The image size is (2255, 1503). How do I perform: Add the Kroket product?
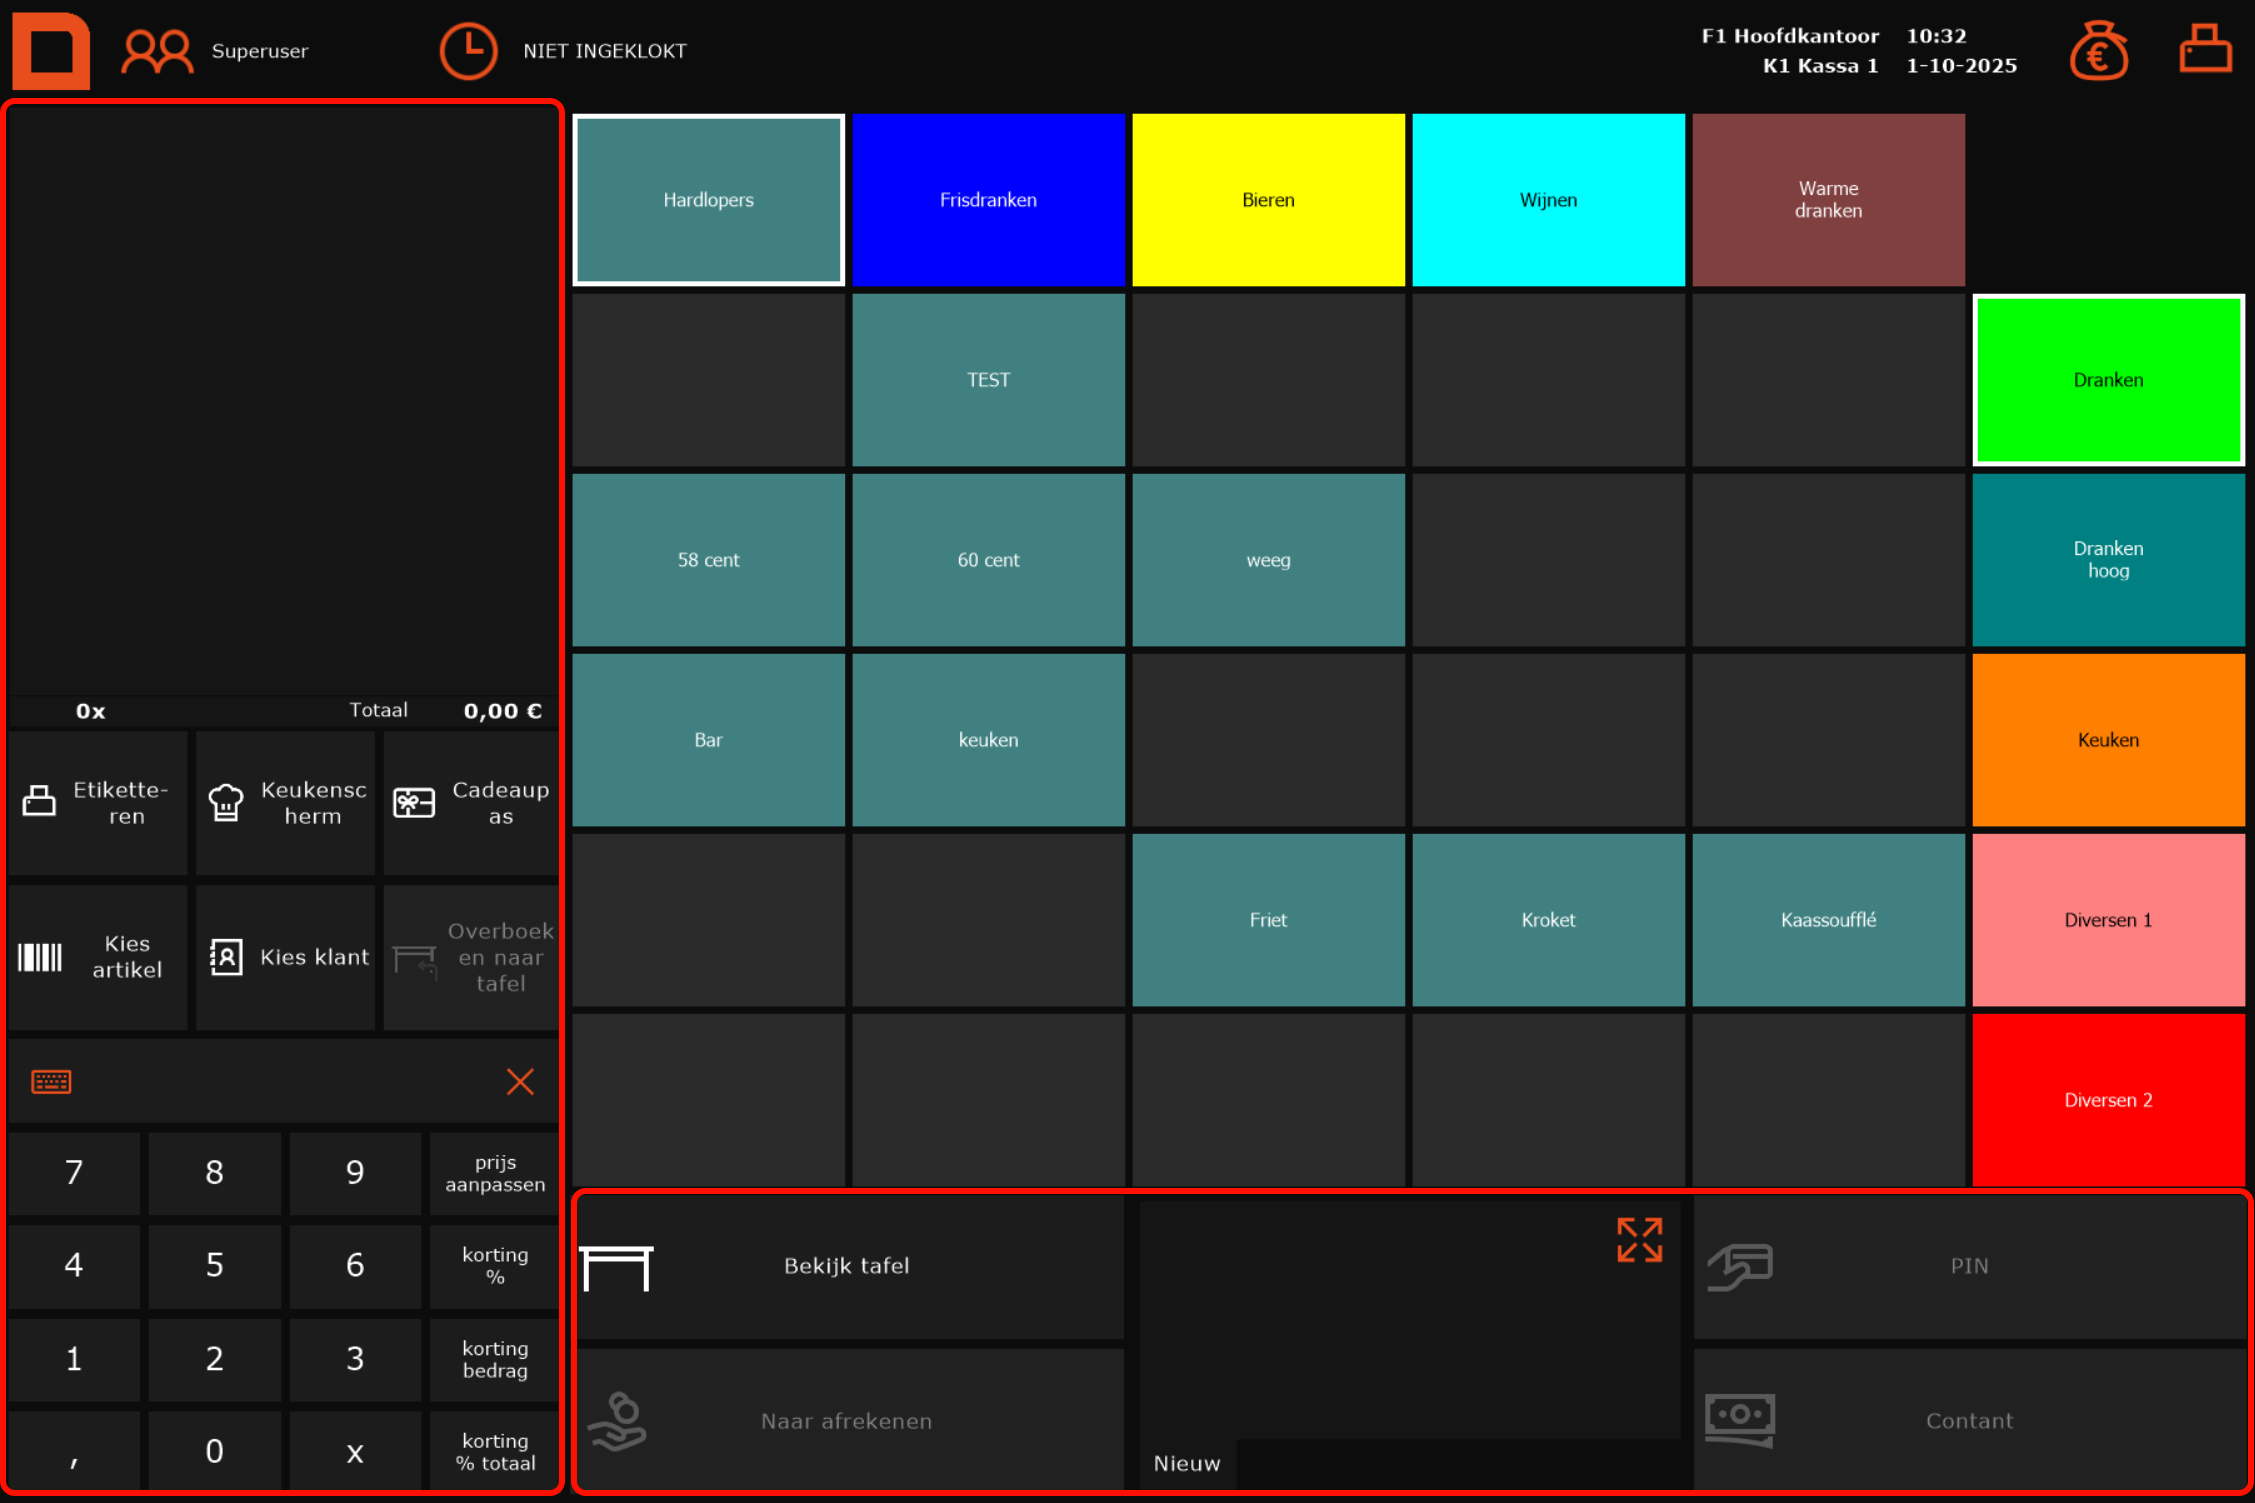coord(1548,920)
